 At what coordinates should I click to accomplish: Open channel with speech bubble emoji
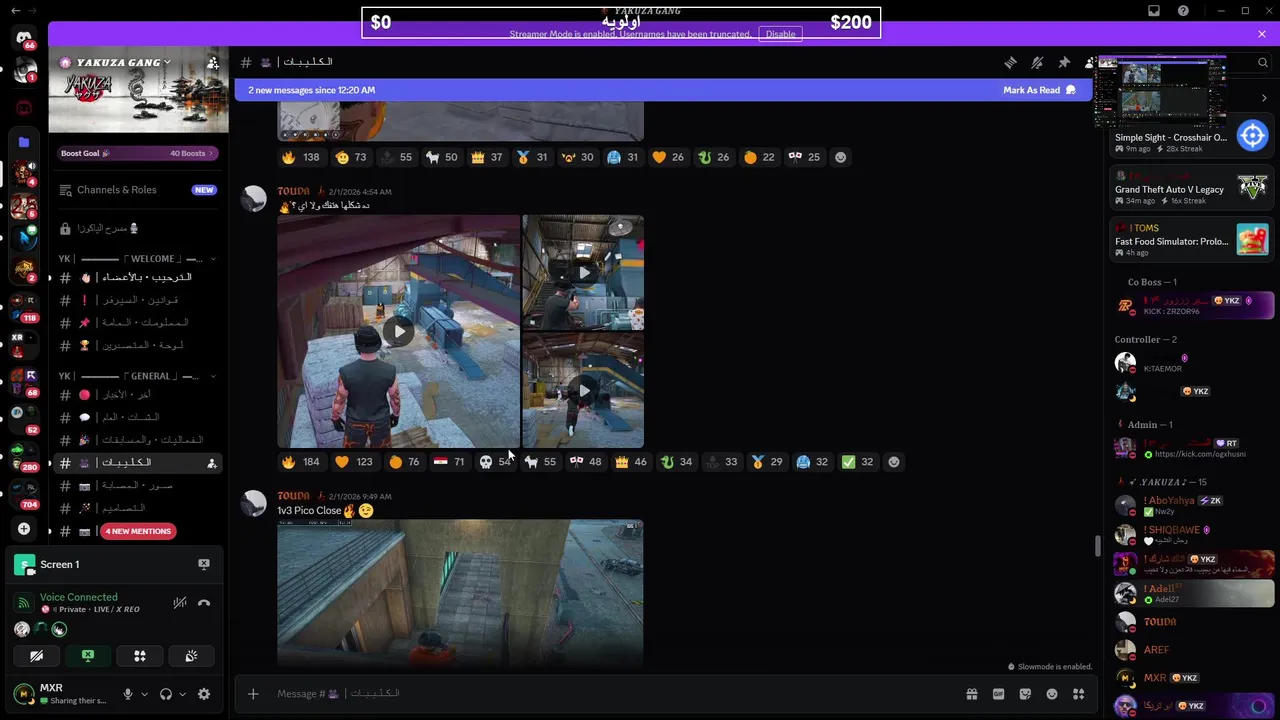(x=138, y=417)
